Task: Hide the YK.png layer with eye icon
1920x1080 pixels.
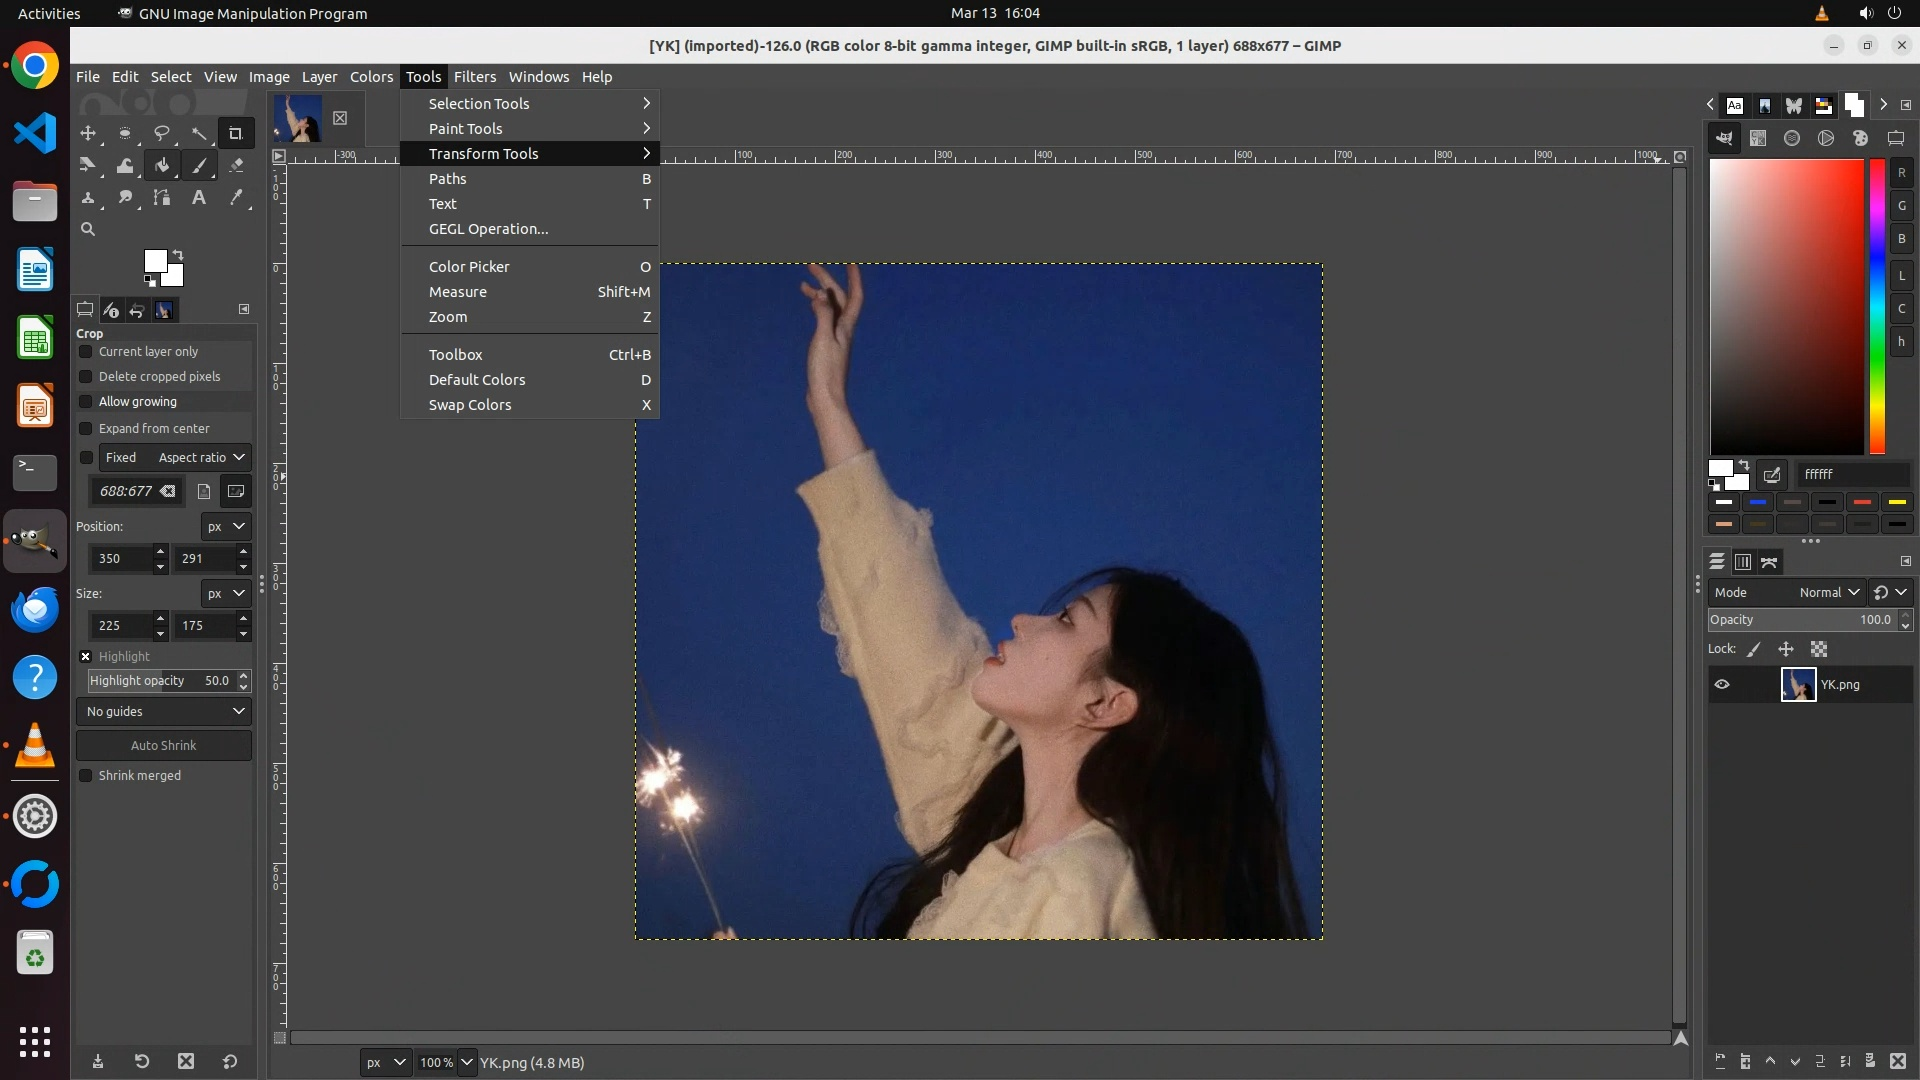Action: coord(1722,685)
